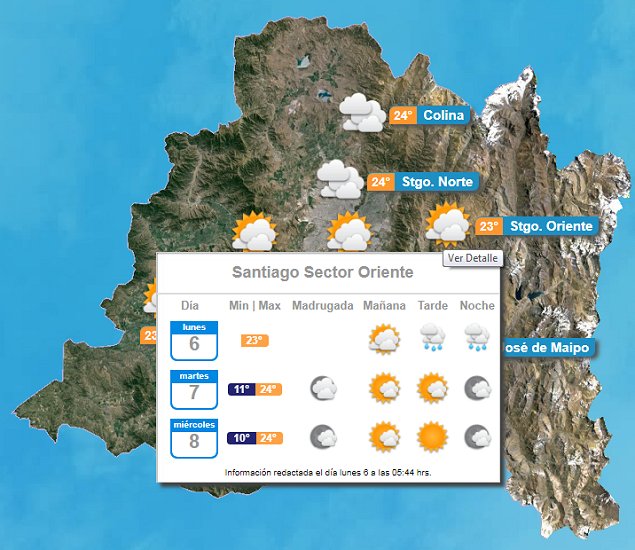The height and width of the screenshot is (550, 635).
Task: Select Monday's Mañana partly cloudy icon
Action: (384, 340)
